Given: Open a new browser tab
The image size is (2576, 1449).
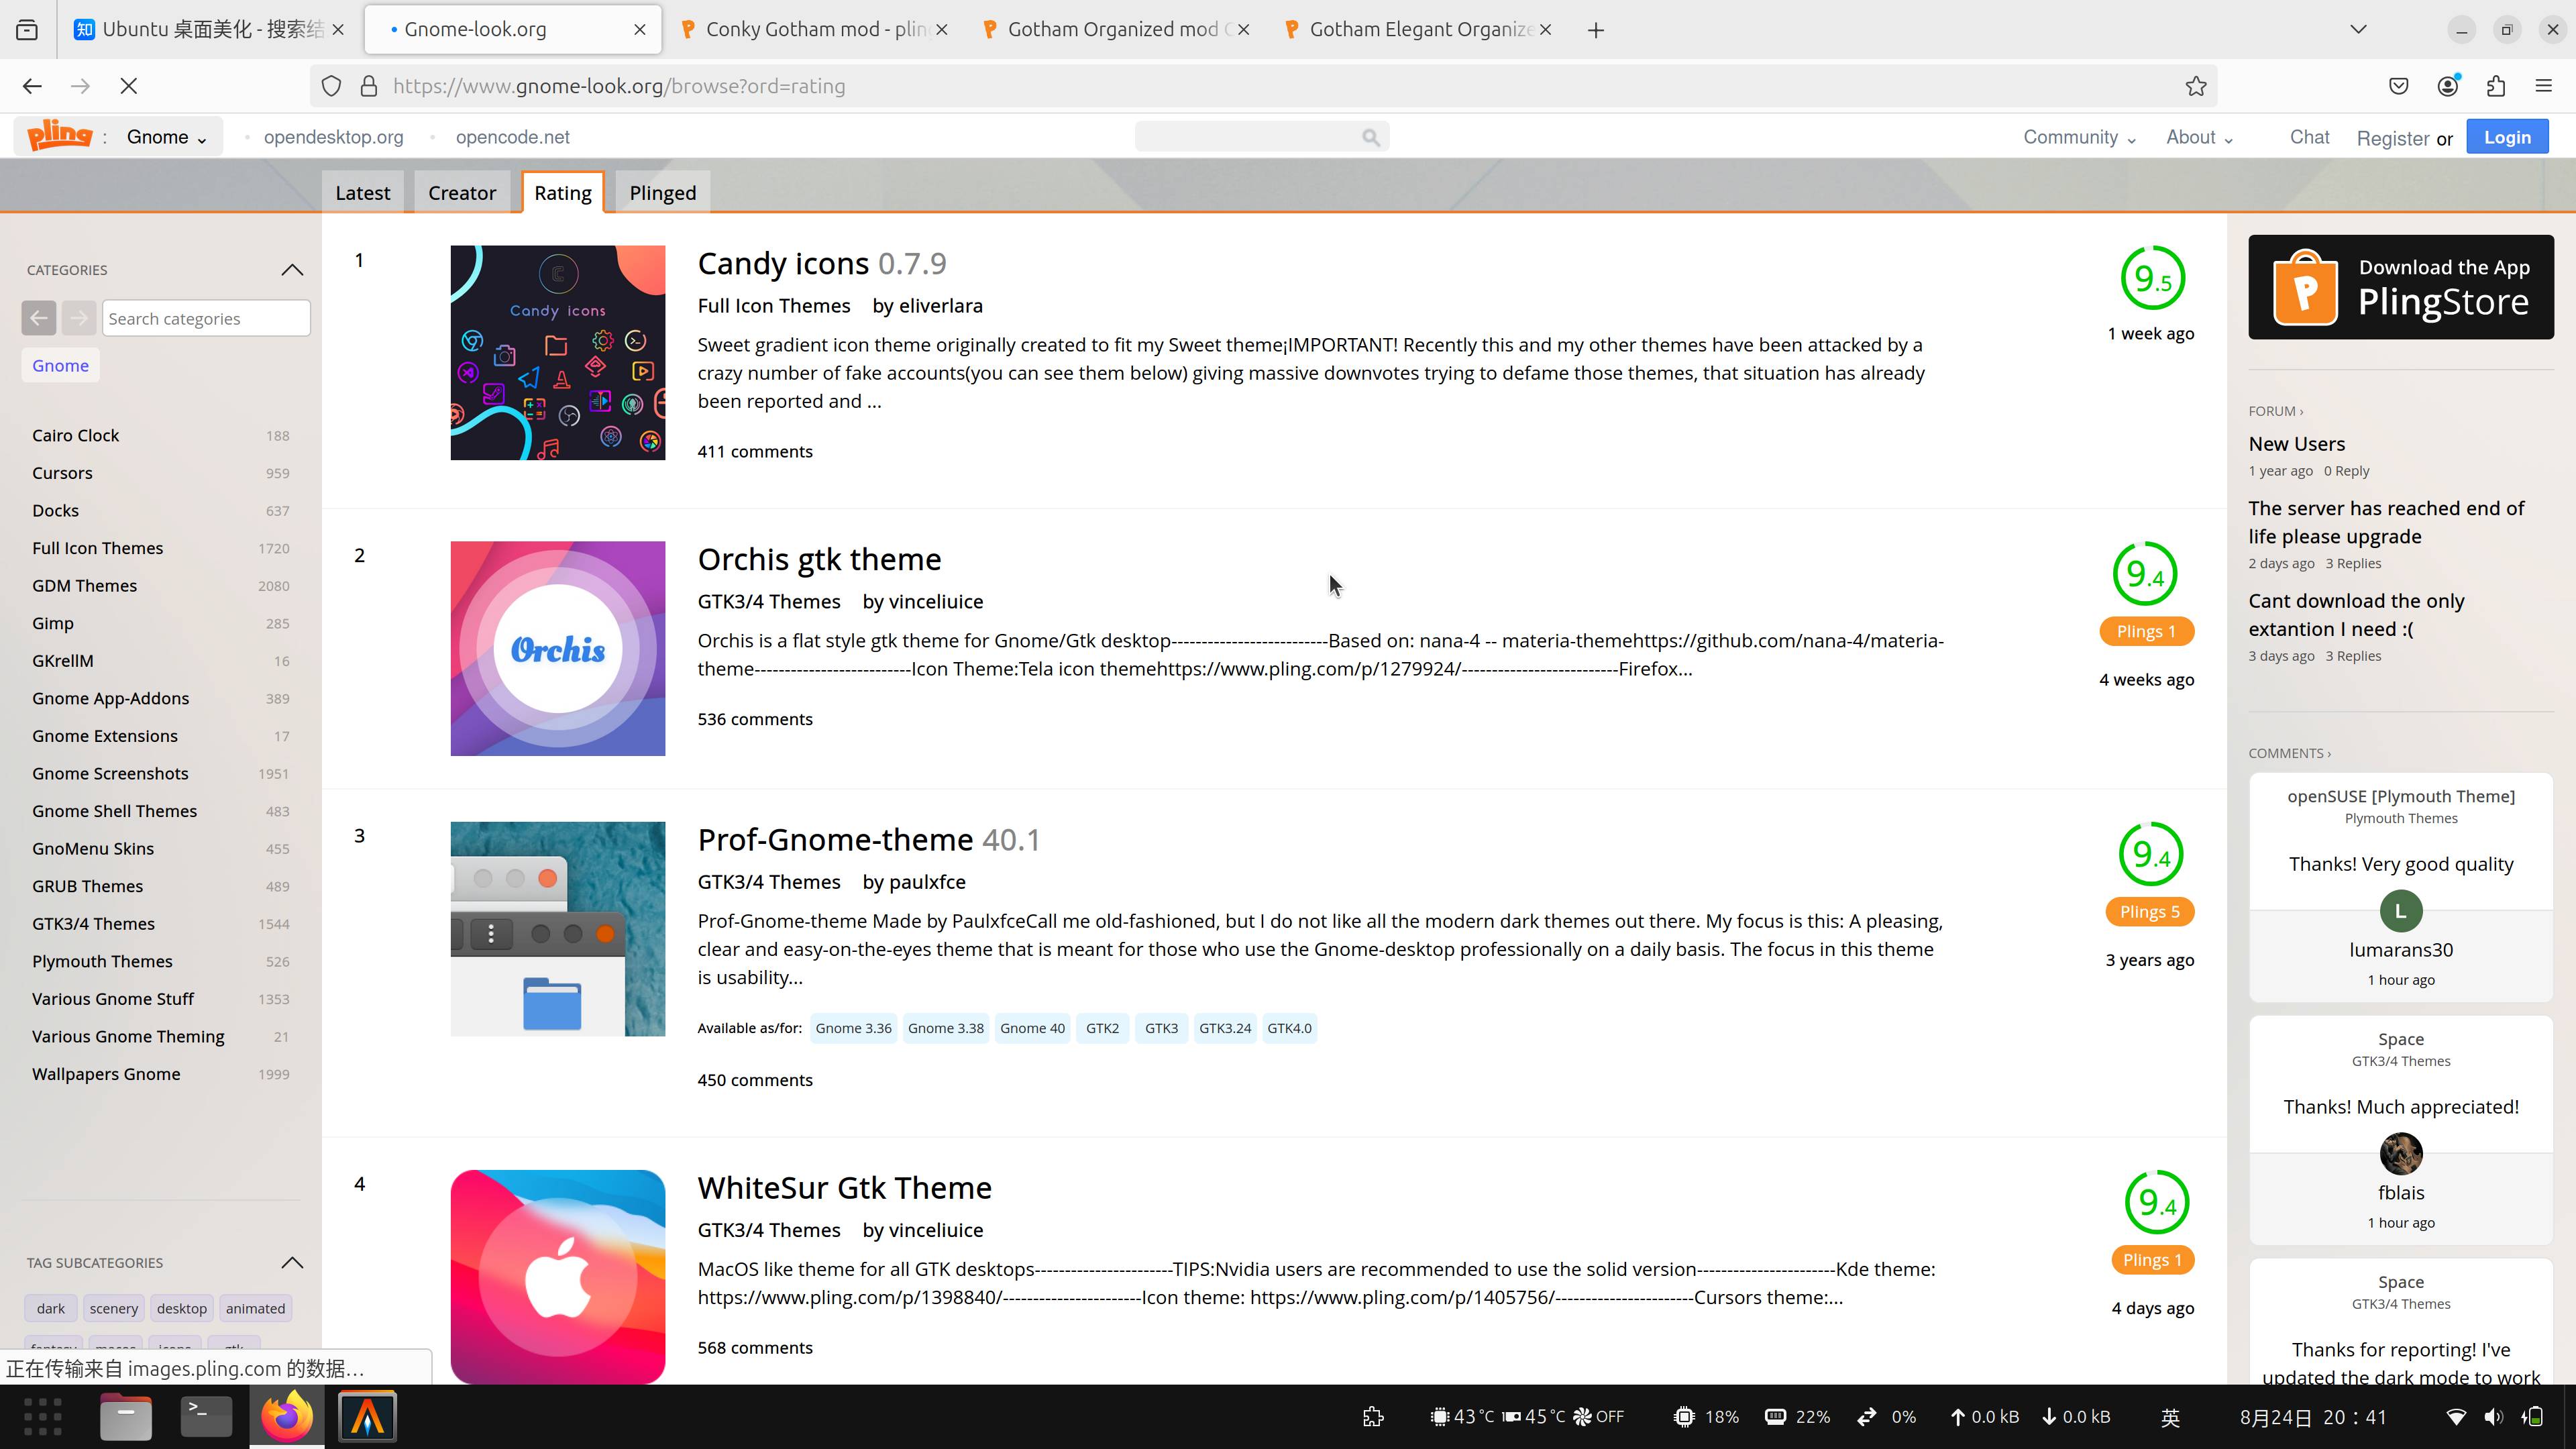Looking at the screenshot, I should pos(1596,30).
